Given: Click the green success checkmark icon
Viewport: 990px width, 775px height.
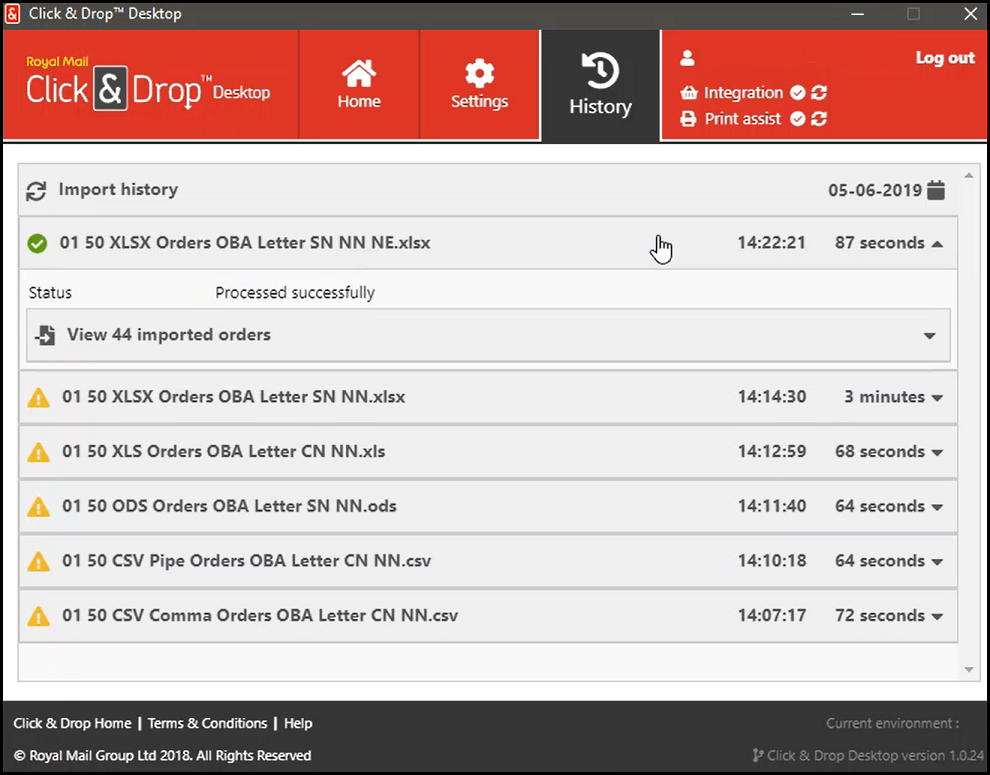Looking at the screenshot, I should pos(38,243).
